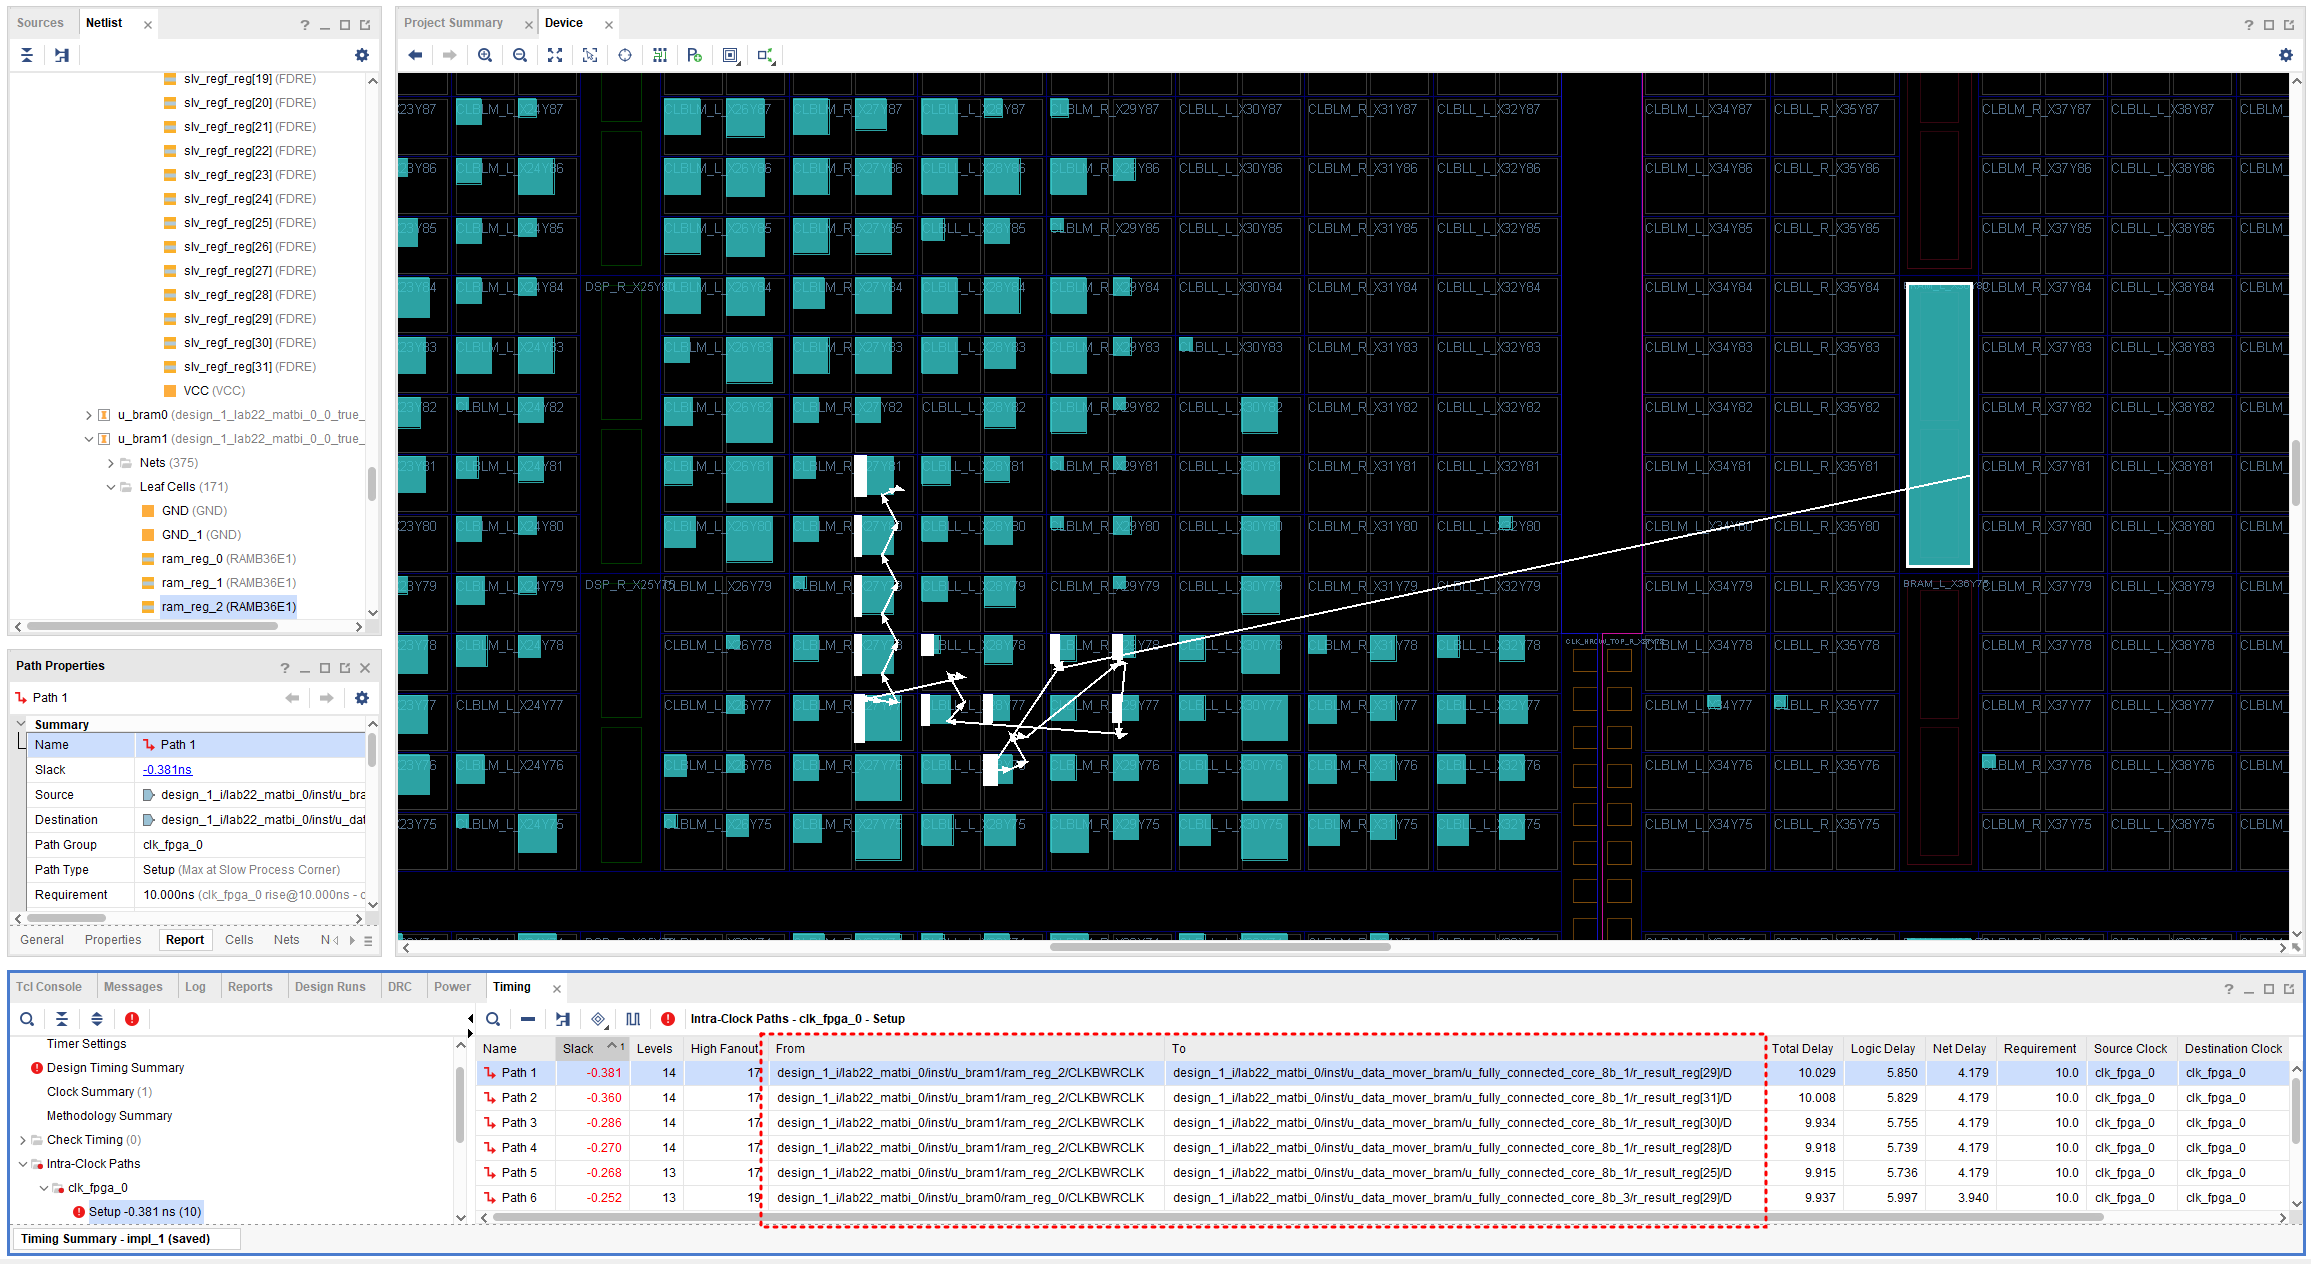Select Design Timing Summary in timing tree
The height and width of the screenshot is (1264, 2311).
(x=115, y=1068)
